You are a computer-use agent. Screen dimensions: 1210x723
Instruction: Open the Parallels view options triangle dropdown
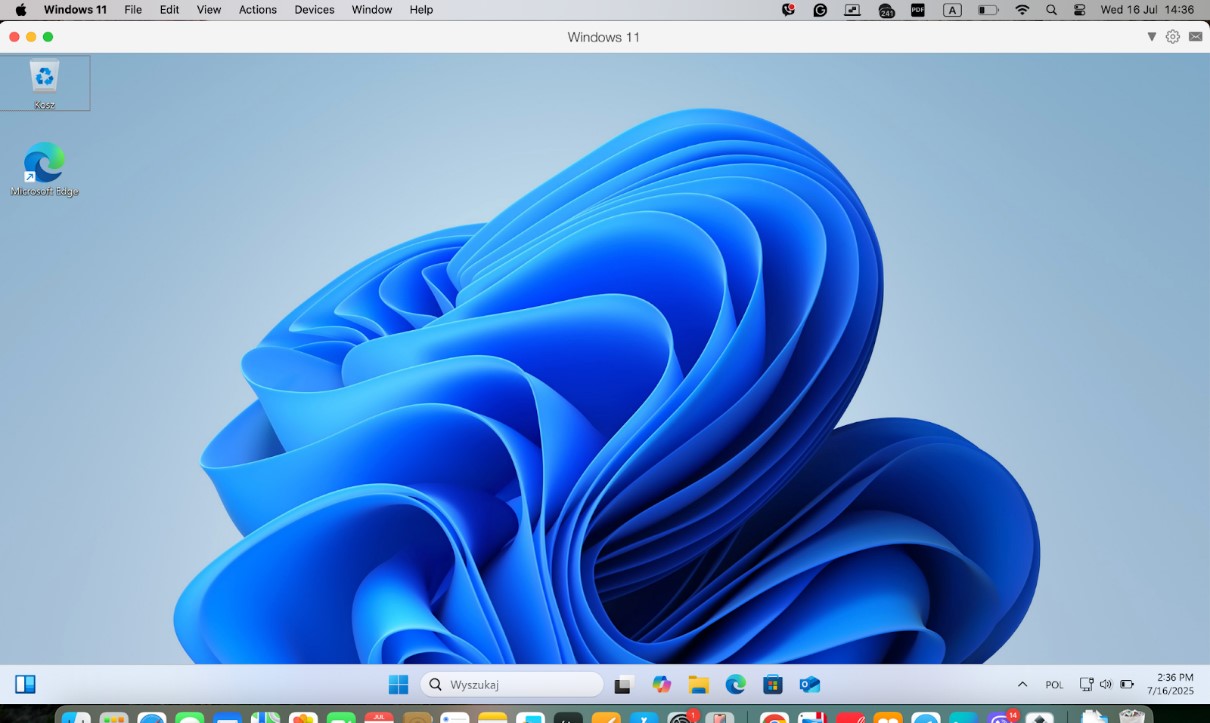click(x=1151, y=36)
